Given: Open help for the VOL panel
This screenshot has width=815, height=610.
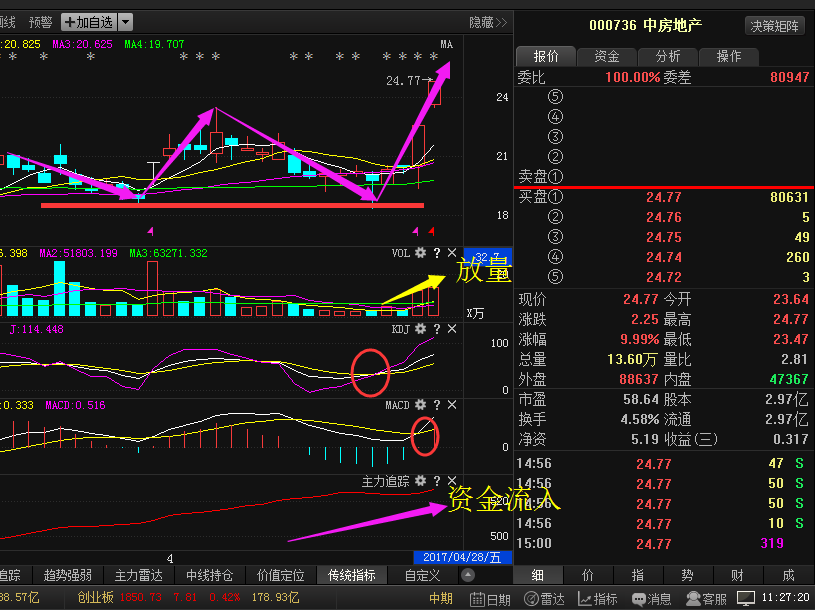Looking at the screenshot, I should tap(437, 253).
